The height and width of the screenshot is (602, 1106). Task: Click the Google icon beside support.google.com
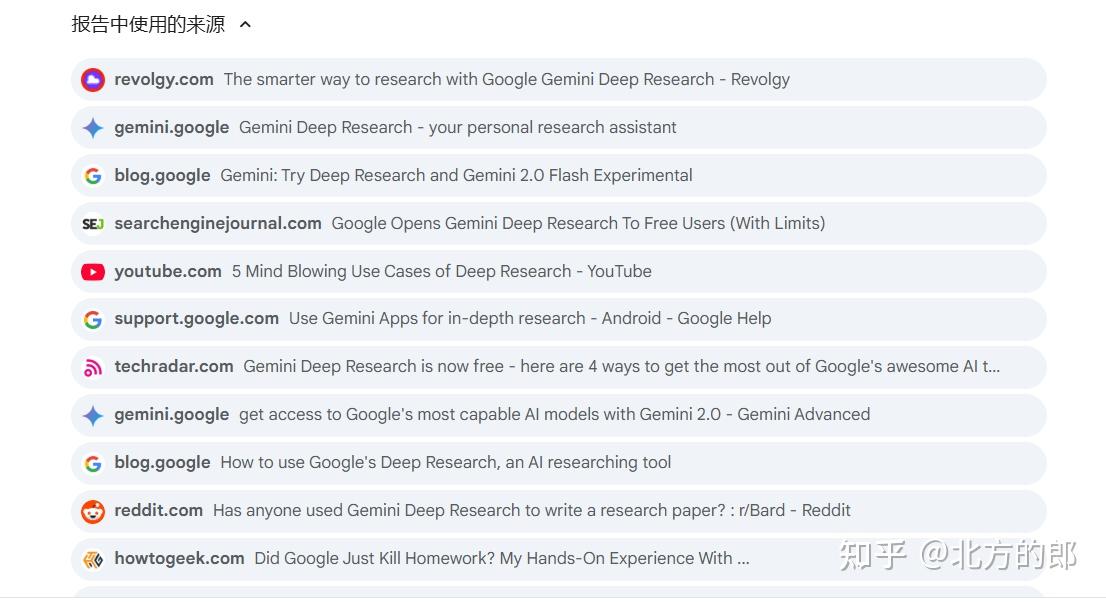(x=92, y=319)
